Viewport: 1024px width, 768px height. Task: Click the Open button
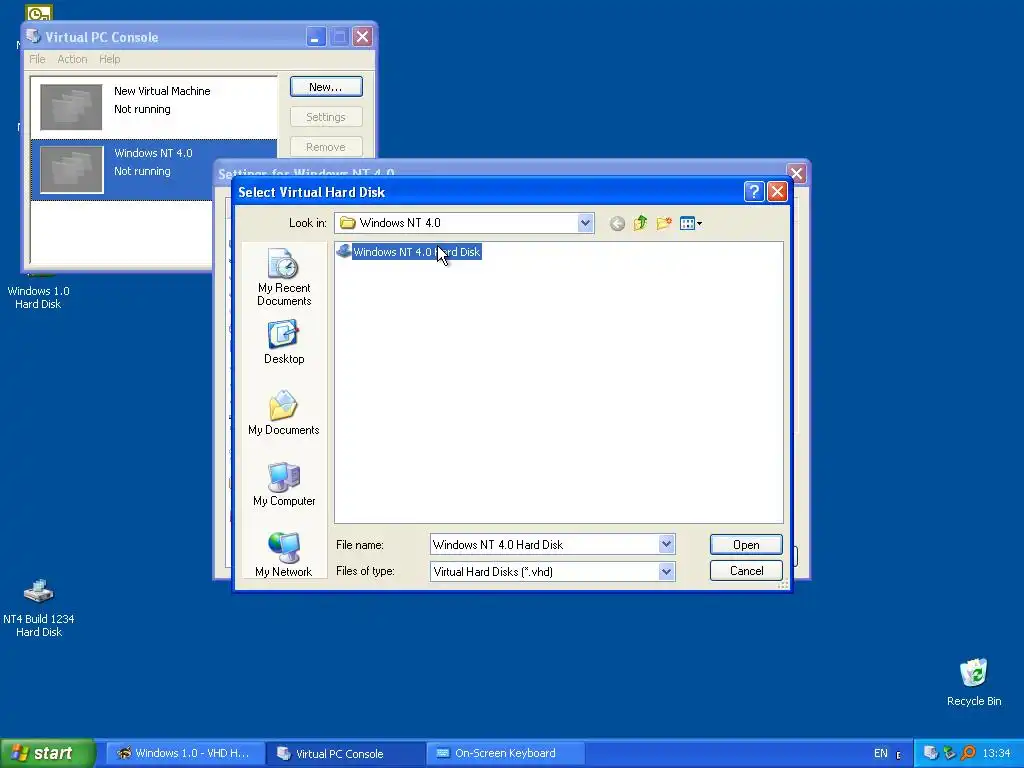point(746,545)
